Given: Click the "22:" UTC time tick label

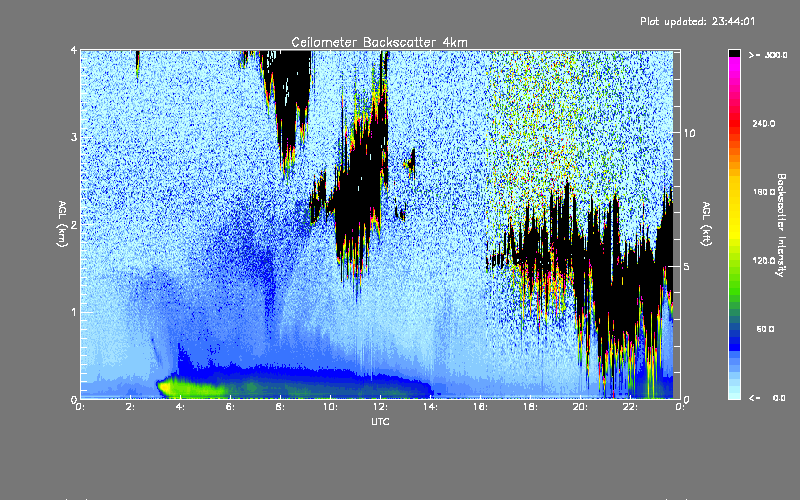Looking at the screenshot, I should tap(630, 407).
